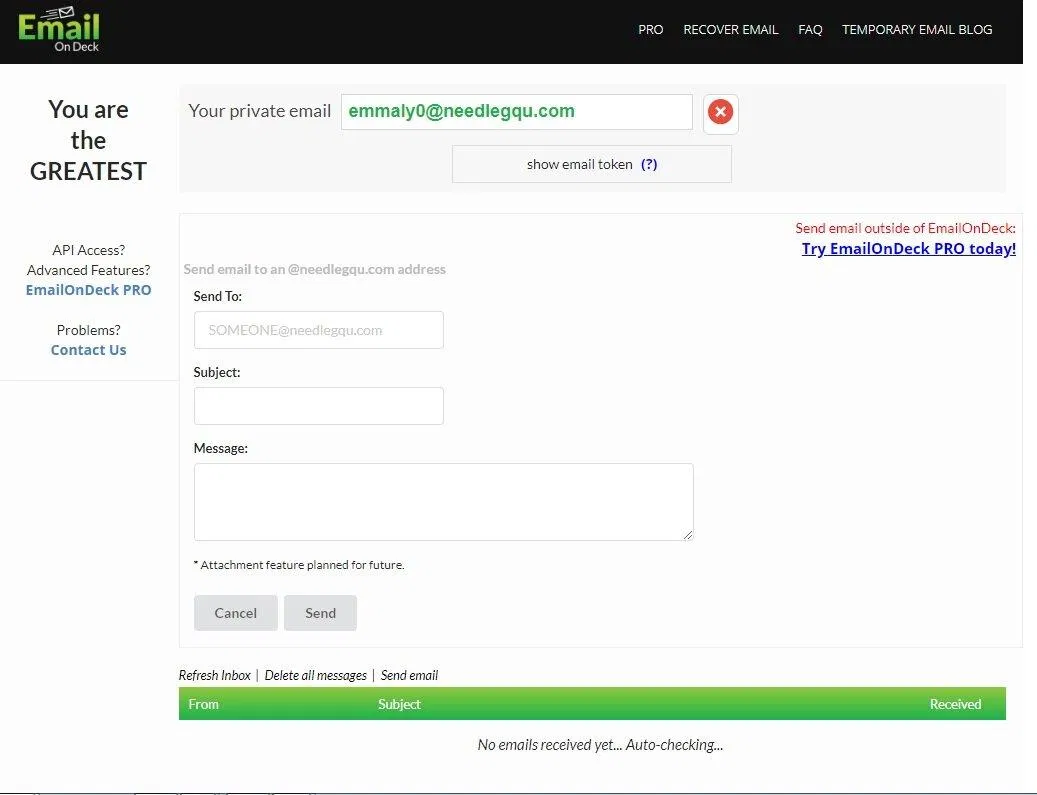Click the Contact Us link
Image resolution: width=1037 pixels, height=795 pixels.
(x=88, y=349)
